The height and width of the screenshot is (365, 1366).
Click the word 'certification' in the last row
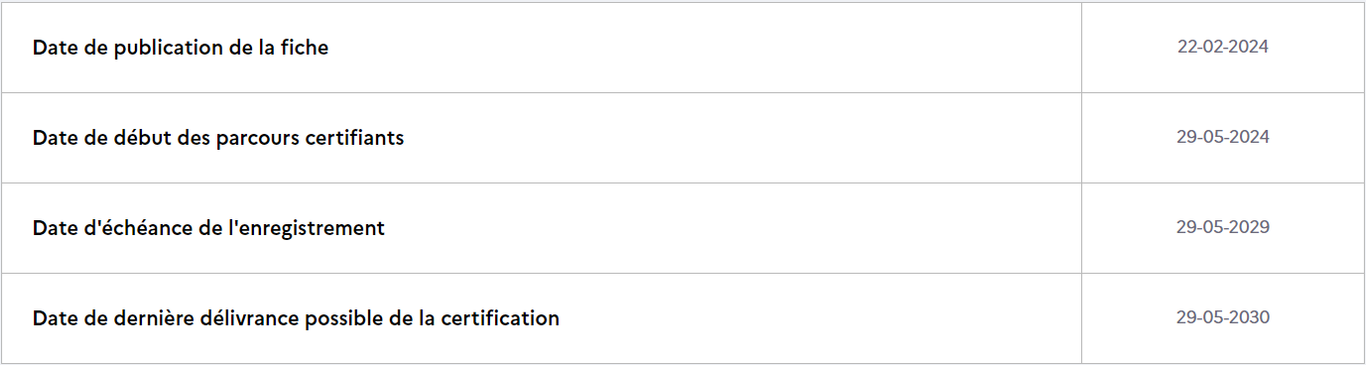pos(498,317)
